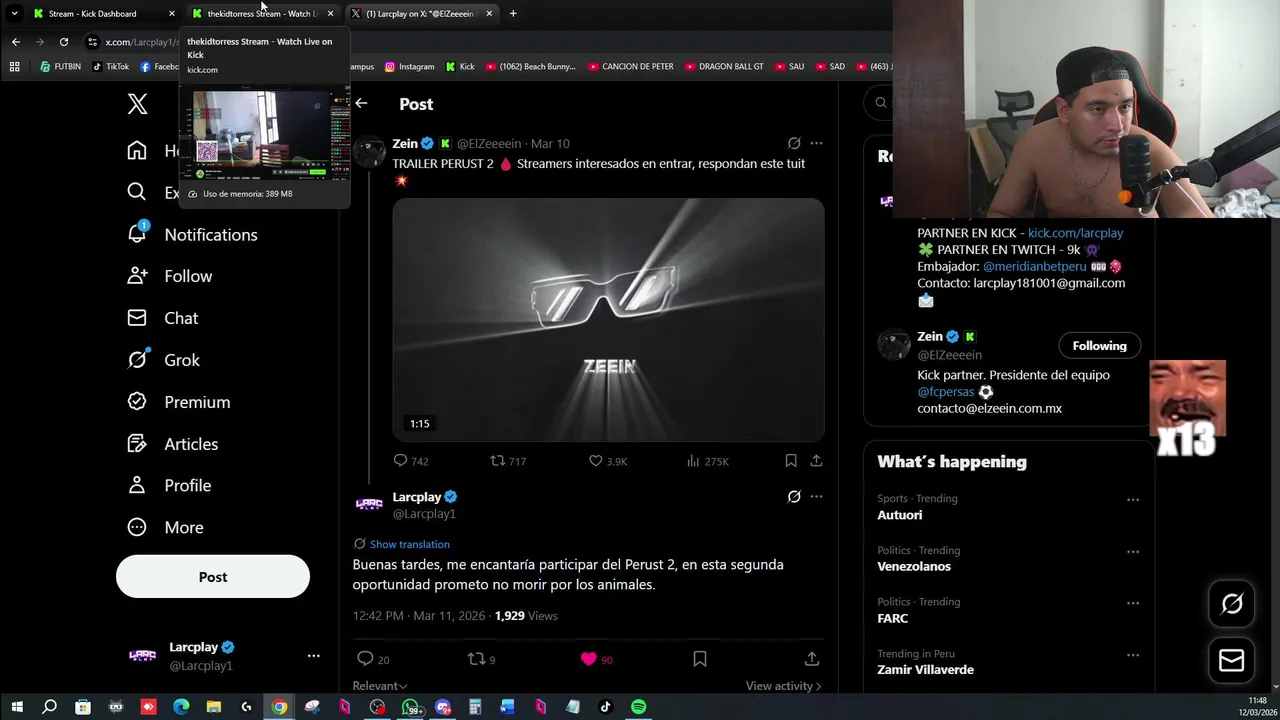The height and width of the screenshot is (720, 1280).
Task: Open the Grok icon on Zein's tweet
Action: click(794, 143)
